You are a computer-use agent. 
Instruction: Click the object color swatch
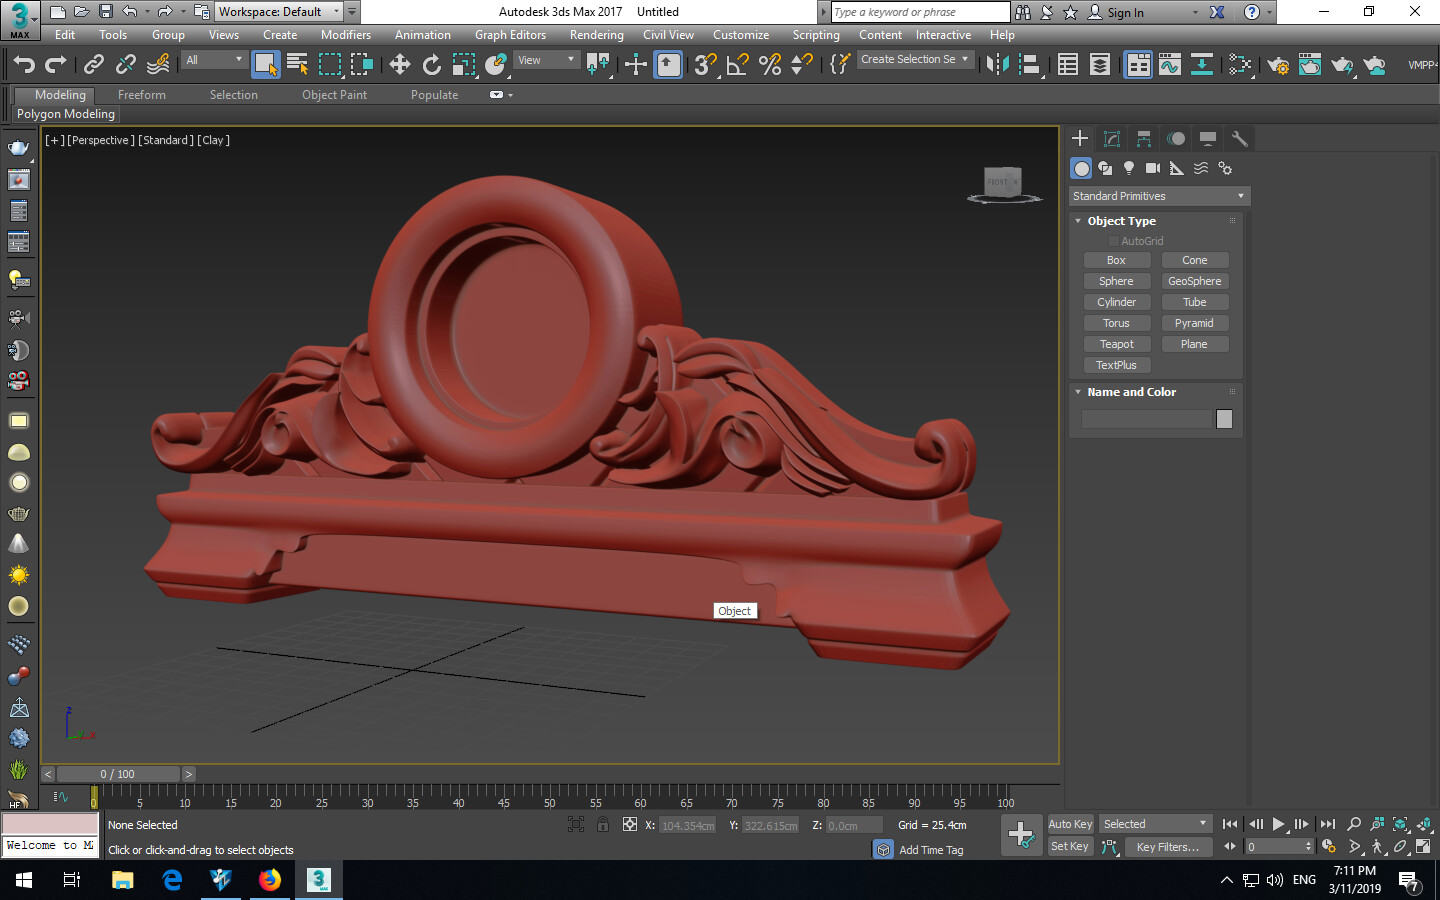click(1224, 419)
